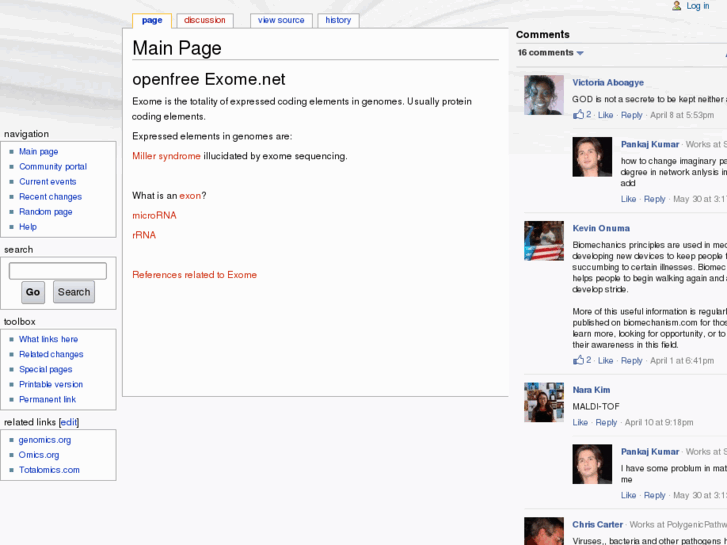Viewport: 727px width, 545px height.
Task: Open the exon link
Action: point(190,196)
